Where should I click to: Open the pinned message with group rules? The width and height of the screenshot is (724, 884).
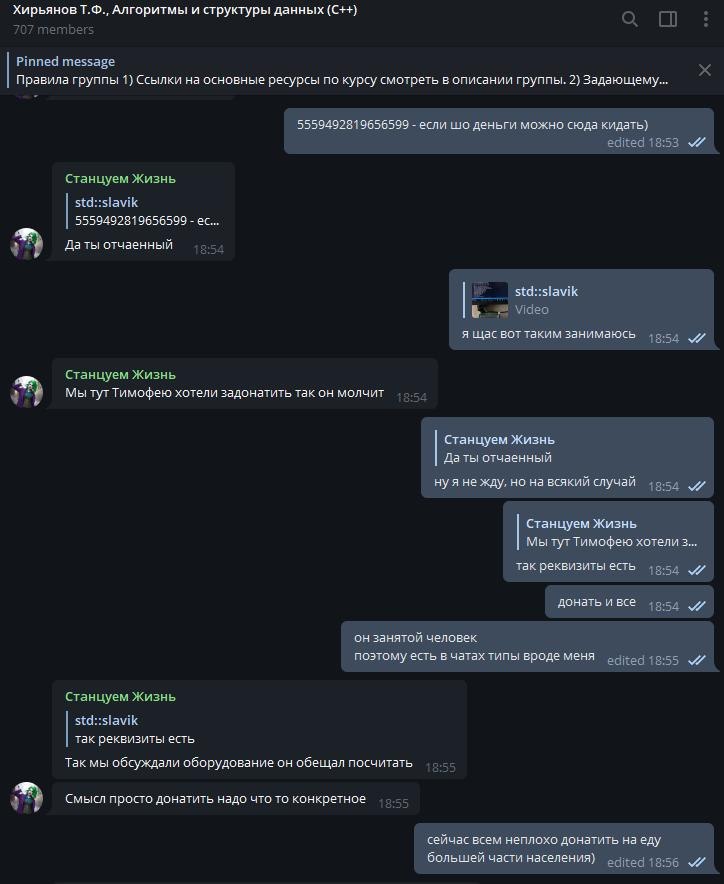pos(342,70)
